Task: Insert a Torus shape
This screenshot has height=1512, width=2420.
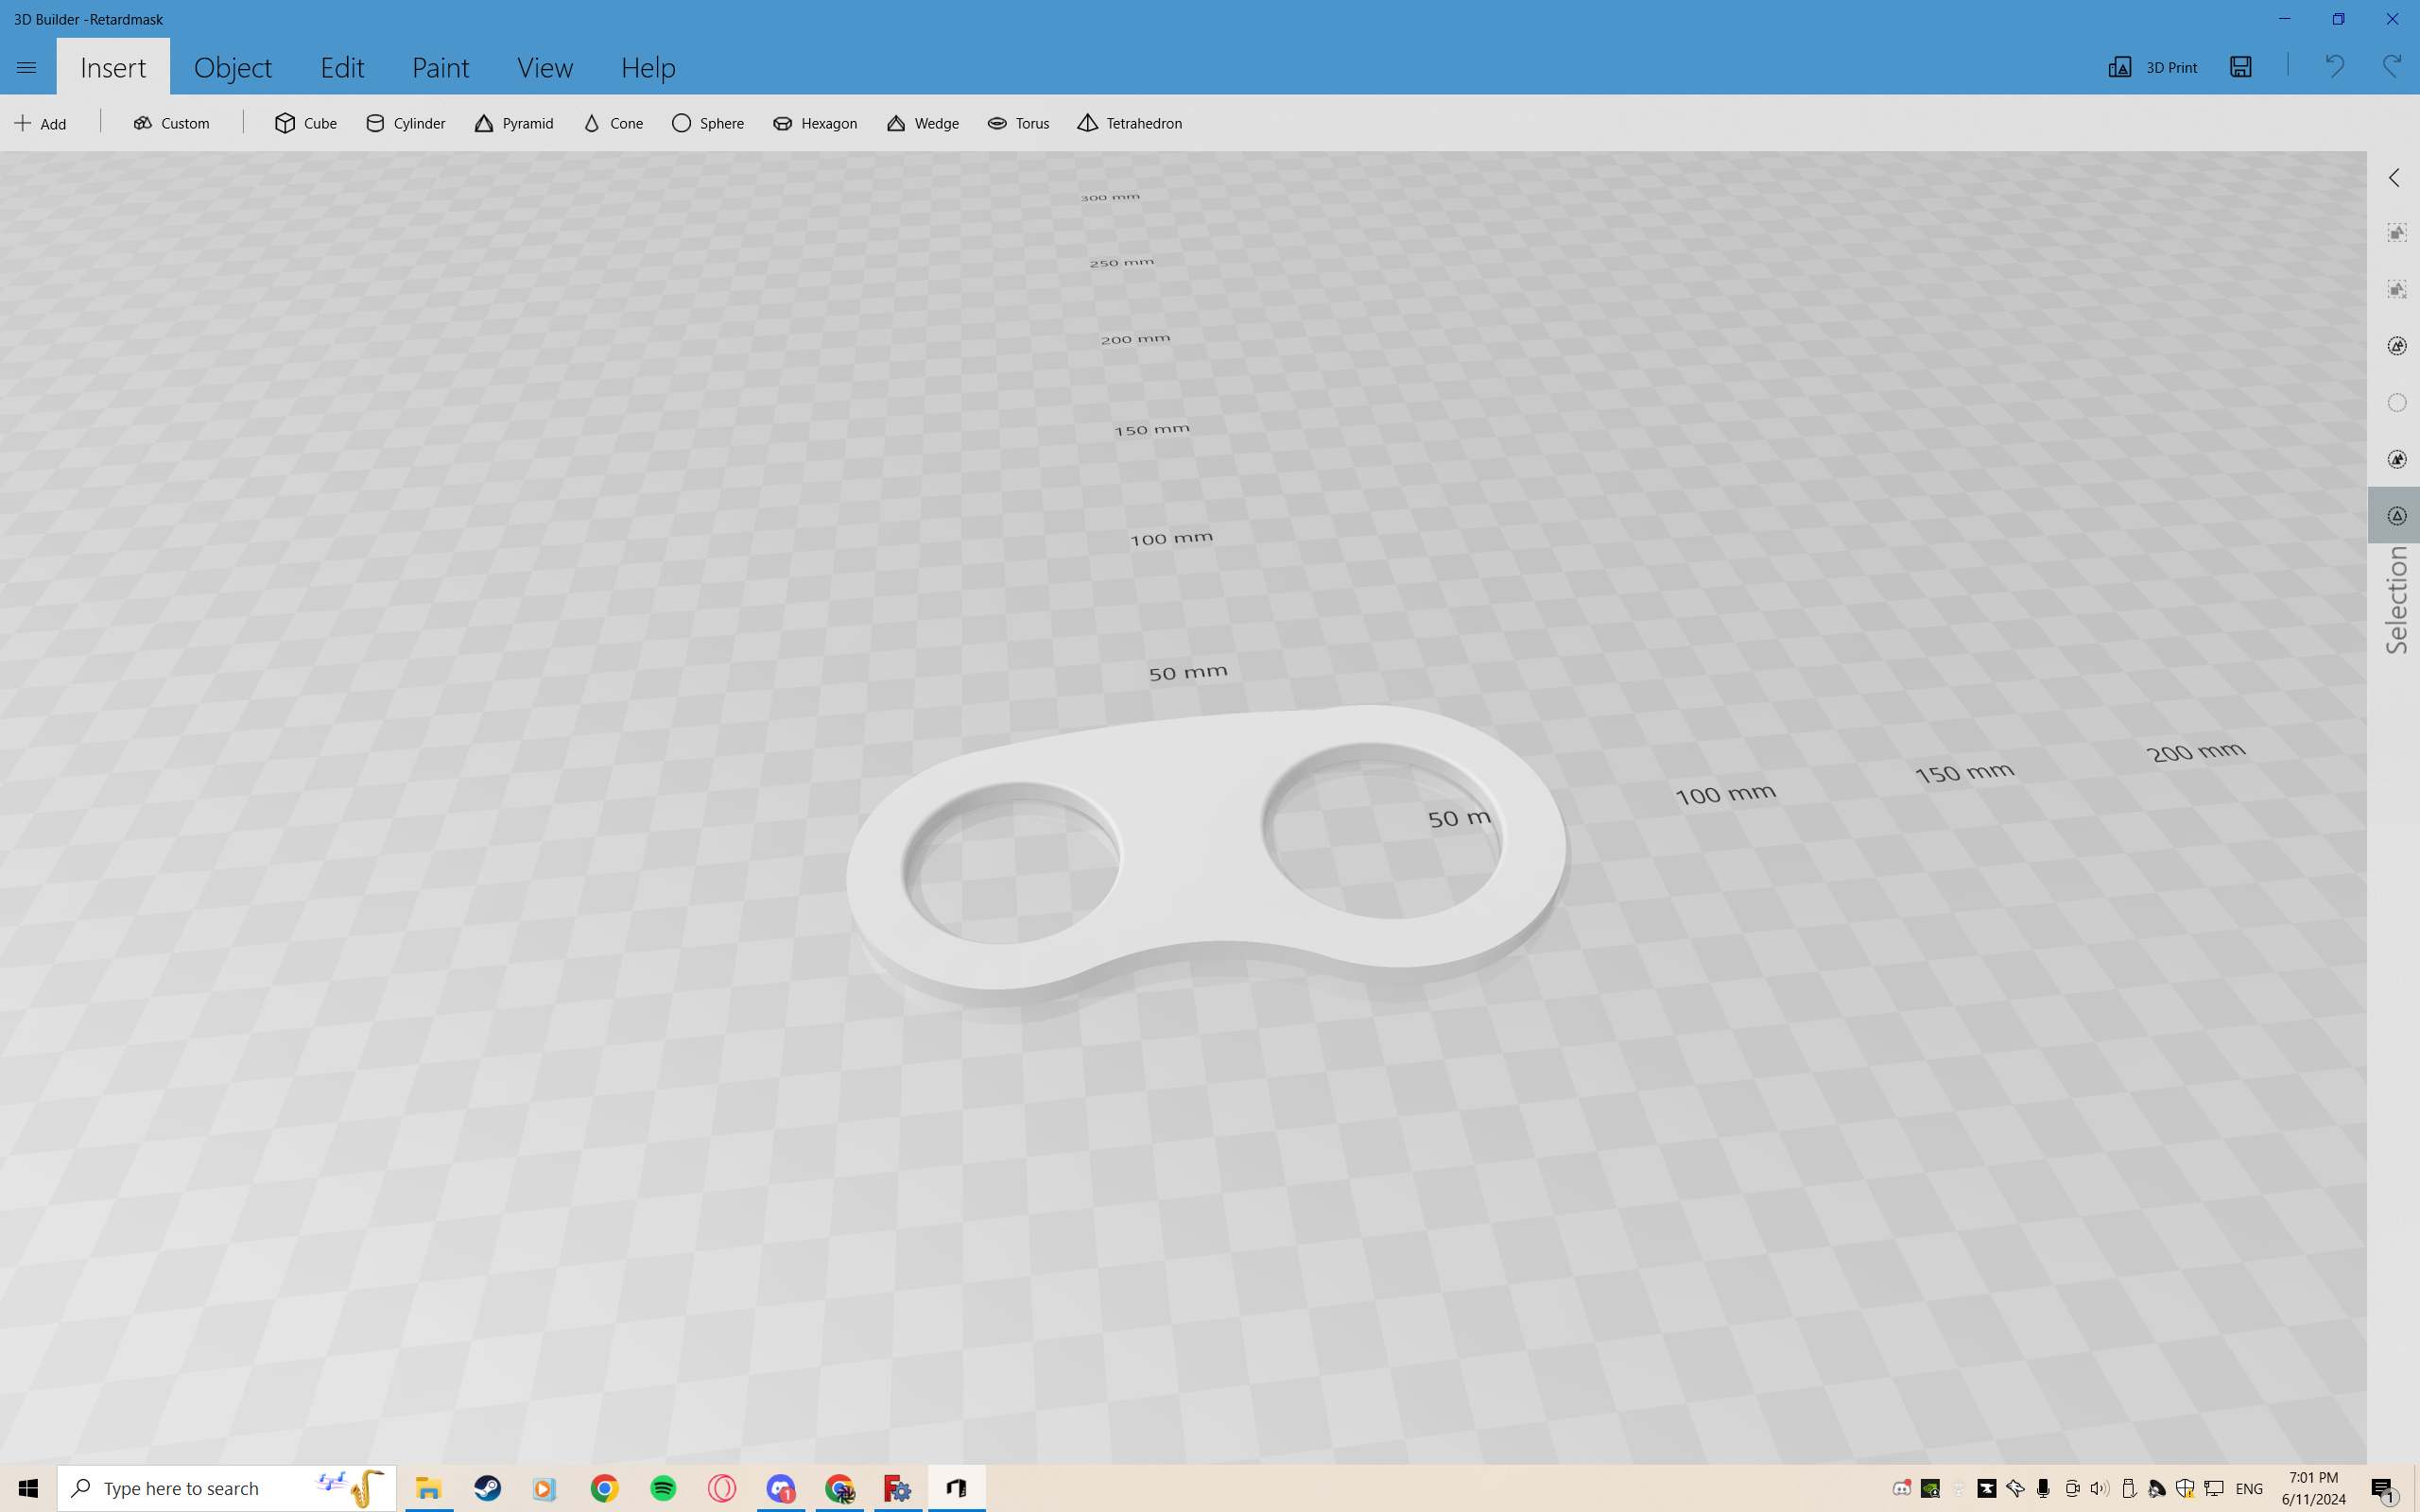Action: point(1018,123)
